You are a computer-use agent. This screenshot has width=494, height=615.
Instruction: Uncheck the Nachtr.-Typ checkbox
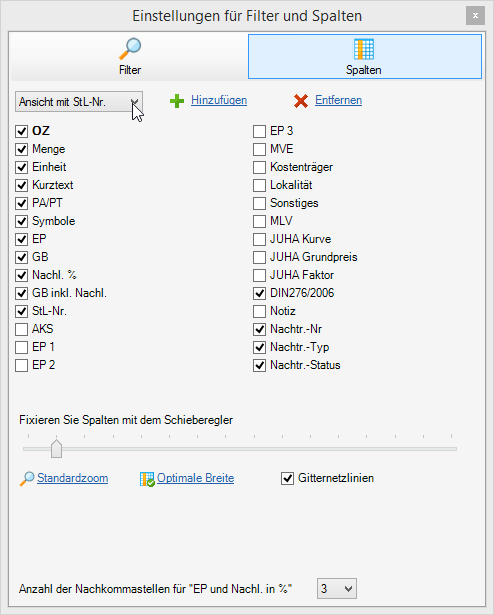tap(259, 348)
